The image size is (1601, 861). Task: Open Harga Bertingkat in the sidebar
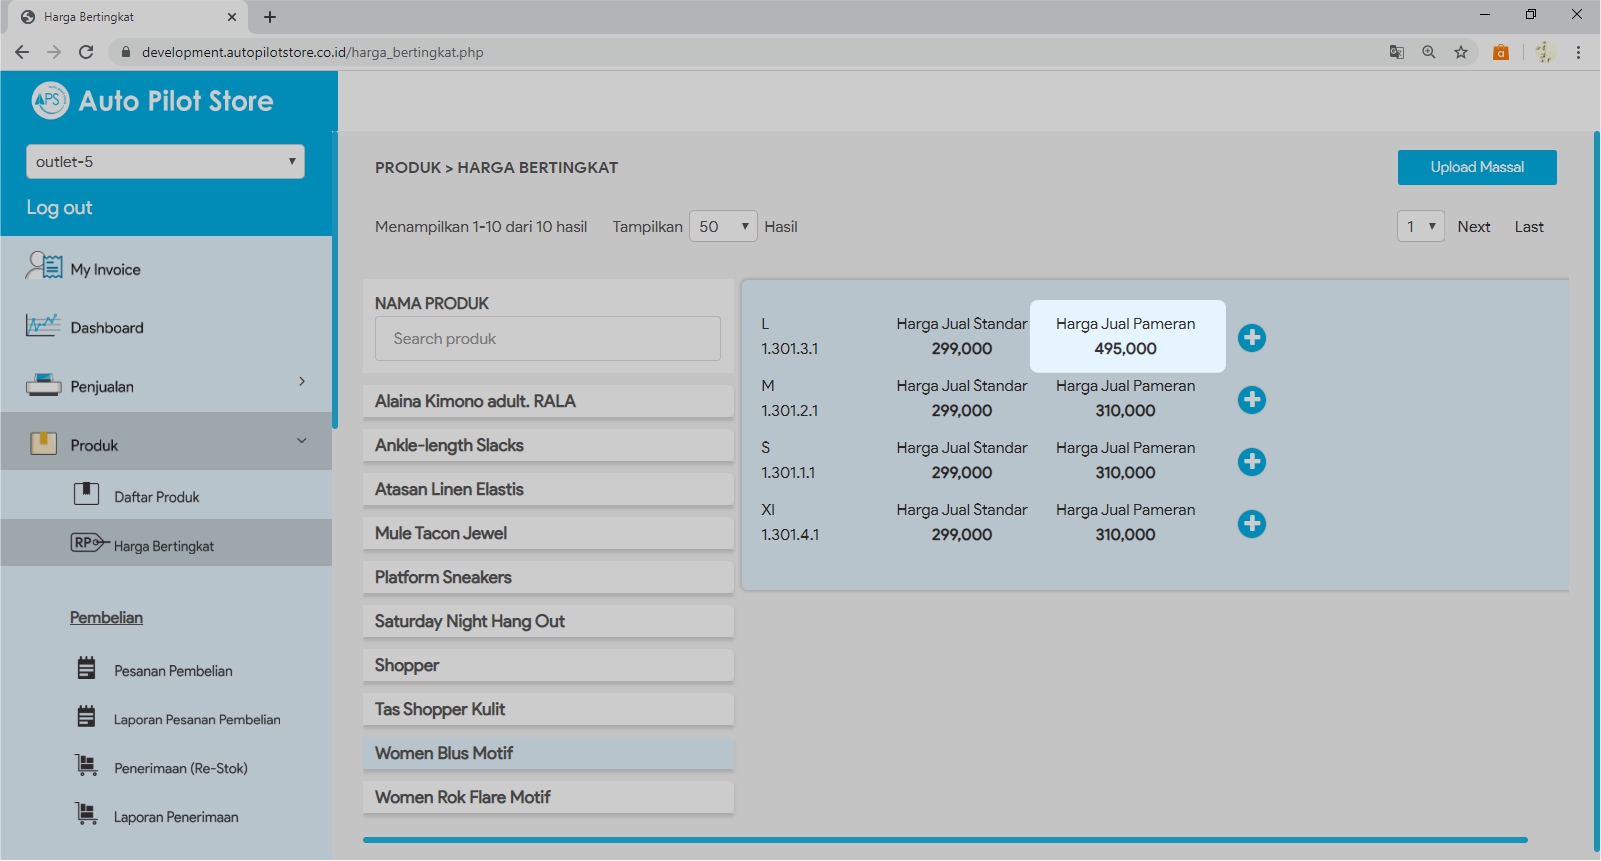pos(164,546)
